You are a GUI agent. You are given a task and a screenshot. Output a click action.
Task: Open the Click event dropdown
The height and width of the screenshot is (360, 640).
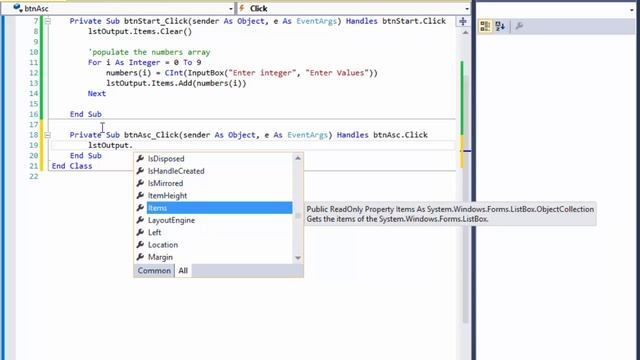[x=467, y=9]
